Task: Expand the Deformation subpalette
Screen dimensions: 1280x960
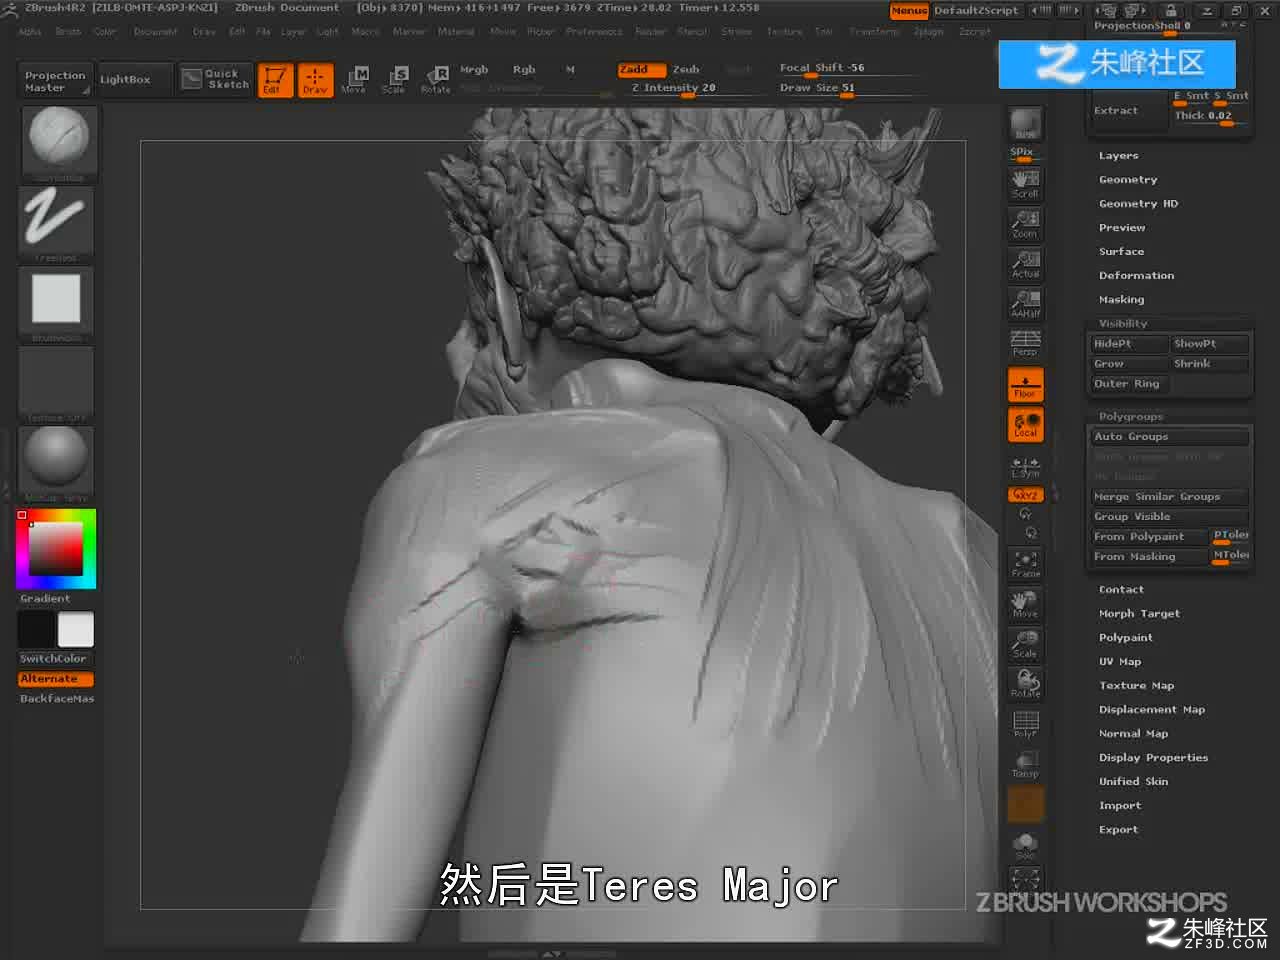Action: [1136, 276]
